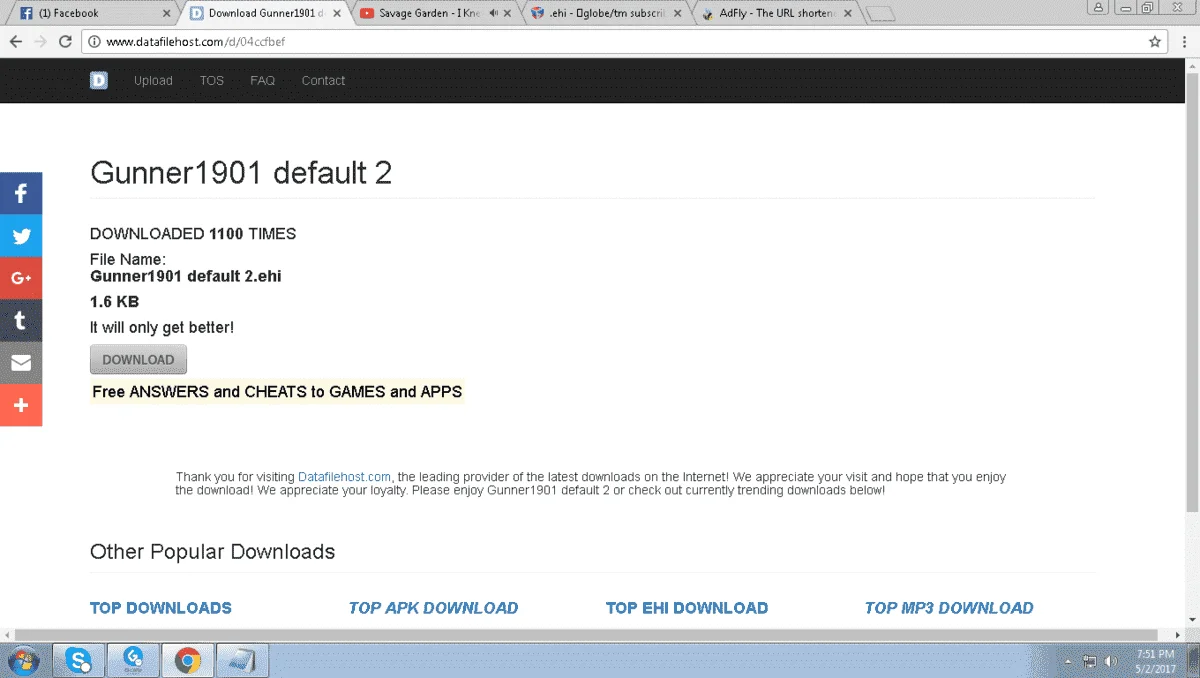This screenshot has width=1200, height=678.
Task: Click the browser forward arrow
Action: [x=41, y=42]
